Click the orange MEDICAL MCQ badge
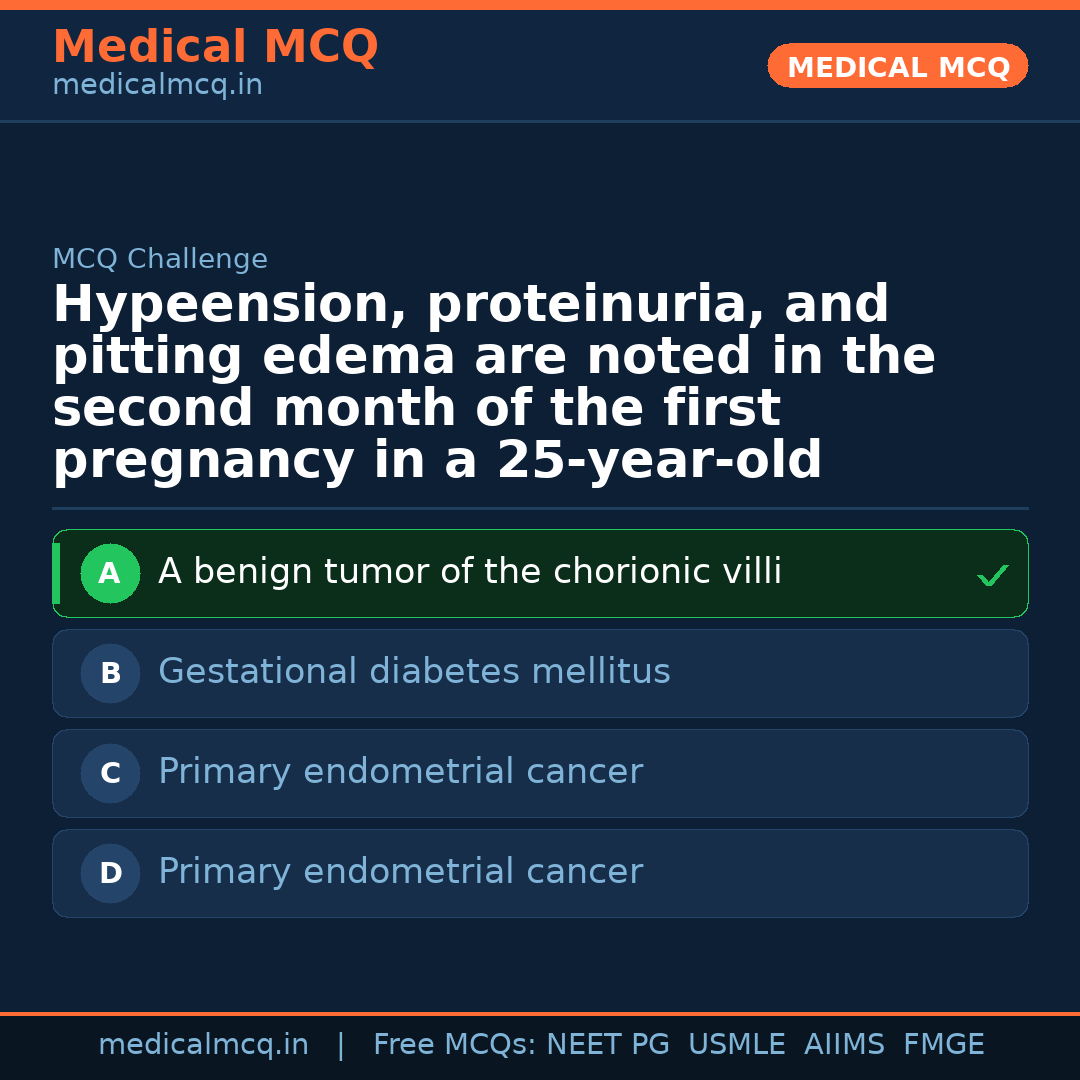Screen dimensions: 1080x1080 tap(897, 67)
